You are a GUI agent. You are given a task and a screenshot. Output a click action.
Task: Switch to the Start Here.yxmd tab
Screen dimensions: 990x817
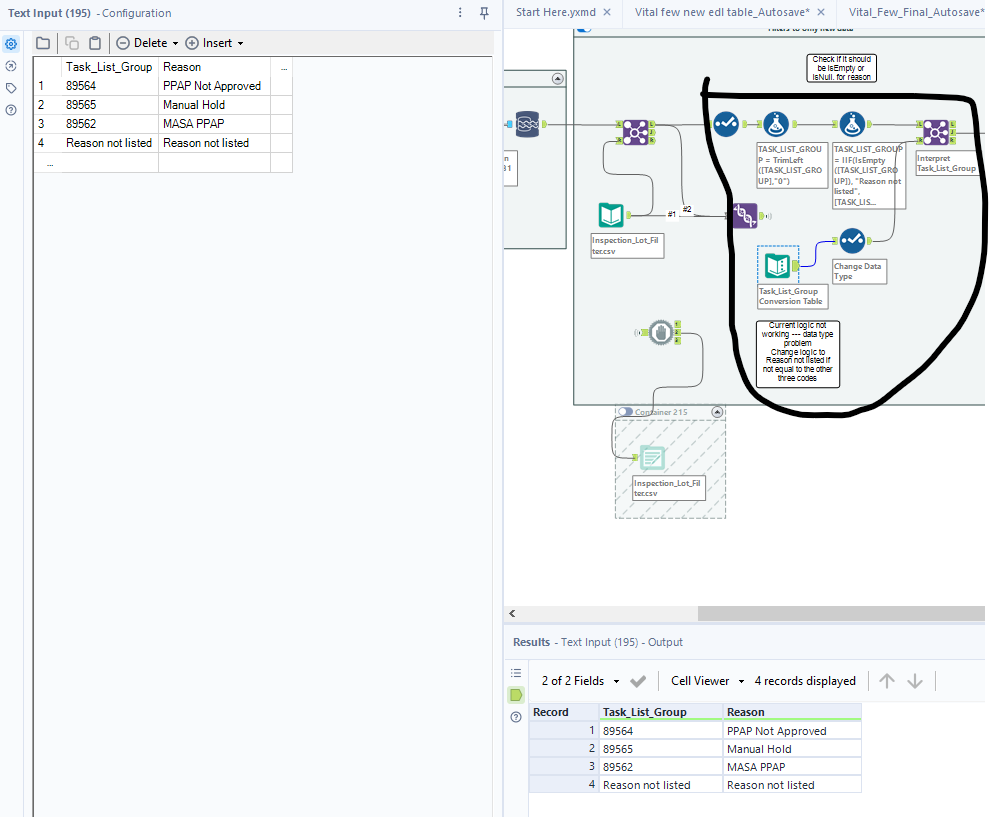point(555,12)
